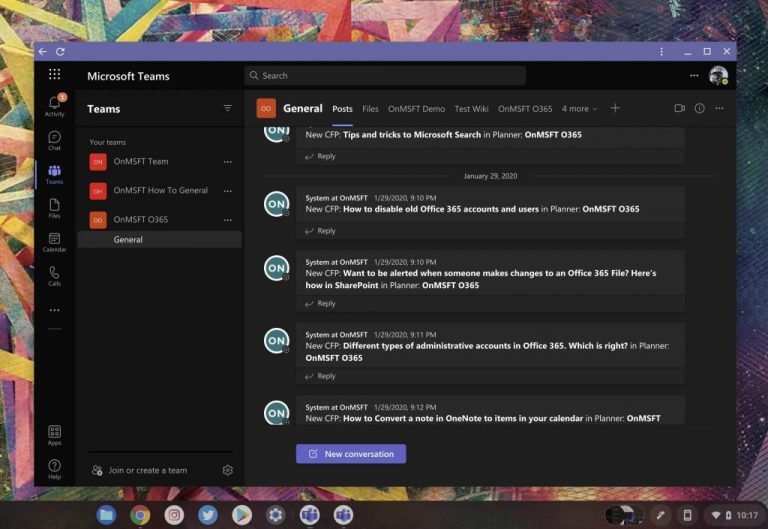Start a New conversation
Image resolution: width=768 pixels, height=529 pixels.
pyautogui.click(x=351, y=454)
